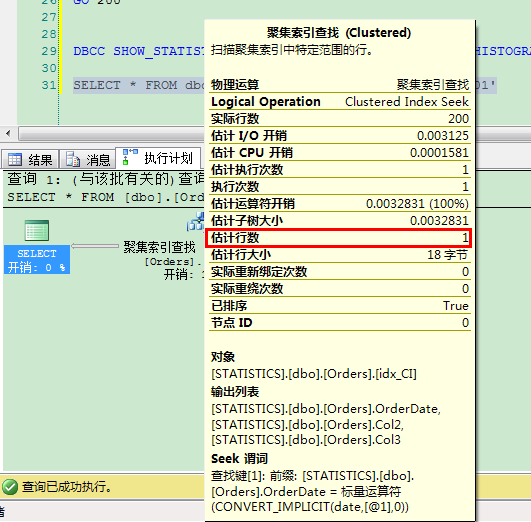Open the 结果 results tab

pos(30,159)
